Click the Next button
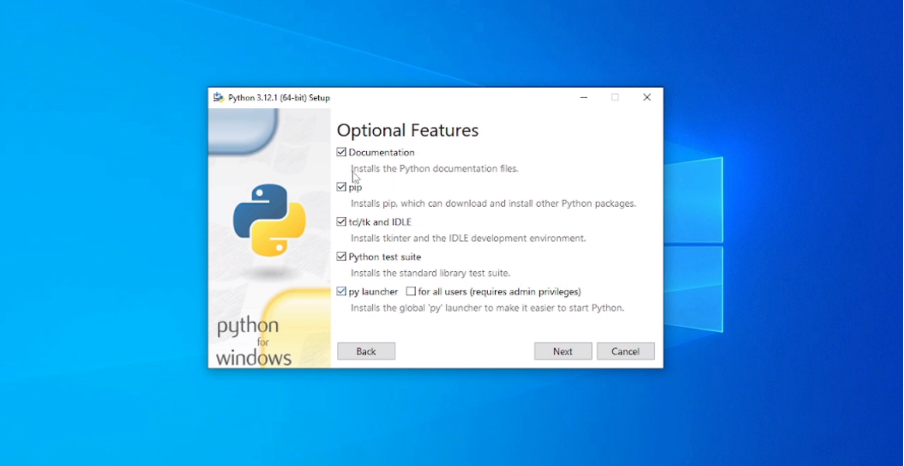 (x=563, y=351)
